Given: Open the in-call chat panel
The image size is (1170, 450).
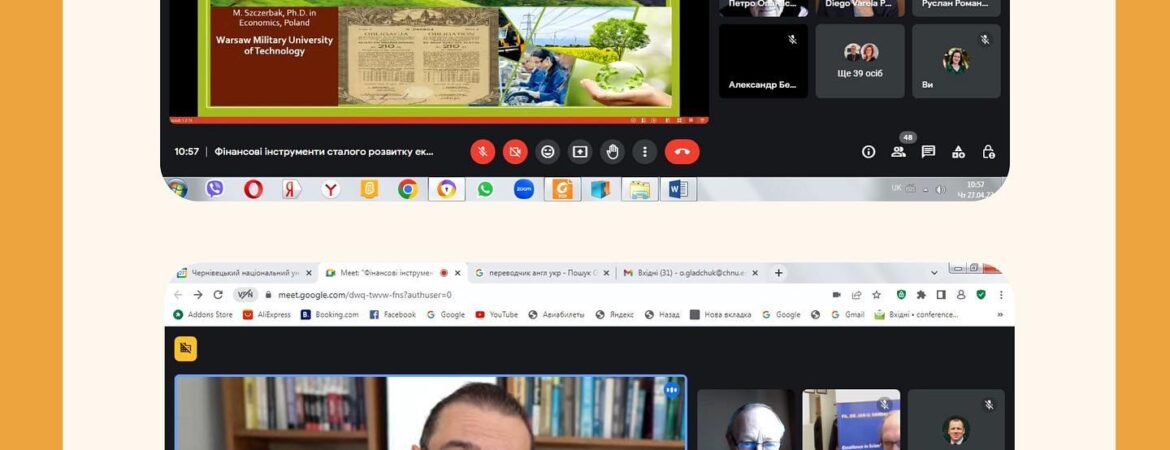Looking at the screenshot, I should pos(928,151).
